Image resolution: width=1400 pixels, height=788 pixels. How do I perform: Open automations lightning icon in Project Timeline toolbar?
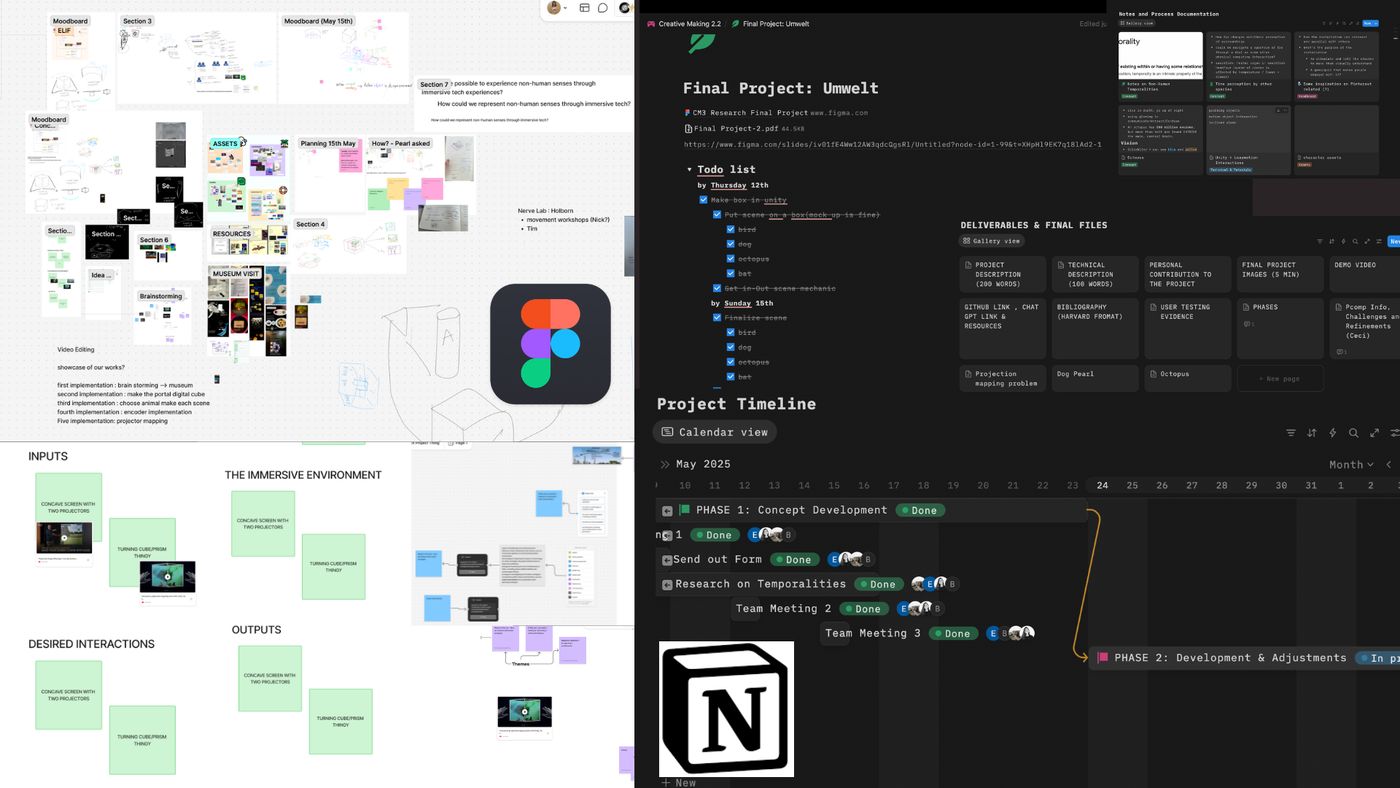click(1333, 433)
